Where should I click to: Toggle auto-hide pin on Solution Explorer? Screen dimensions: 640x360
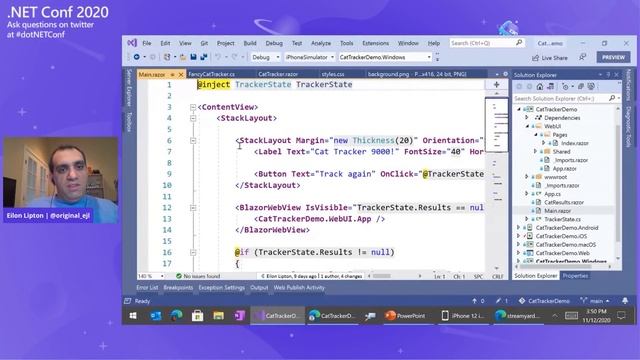(x=608, y=75)
